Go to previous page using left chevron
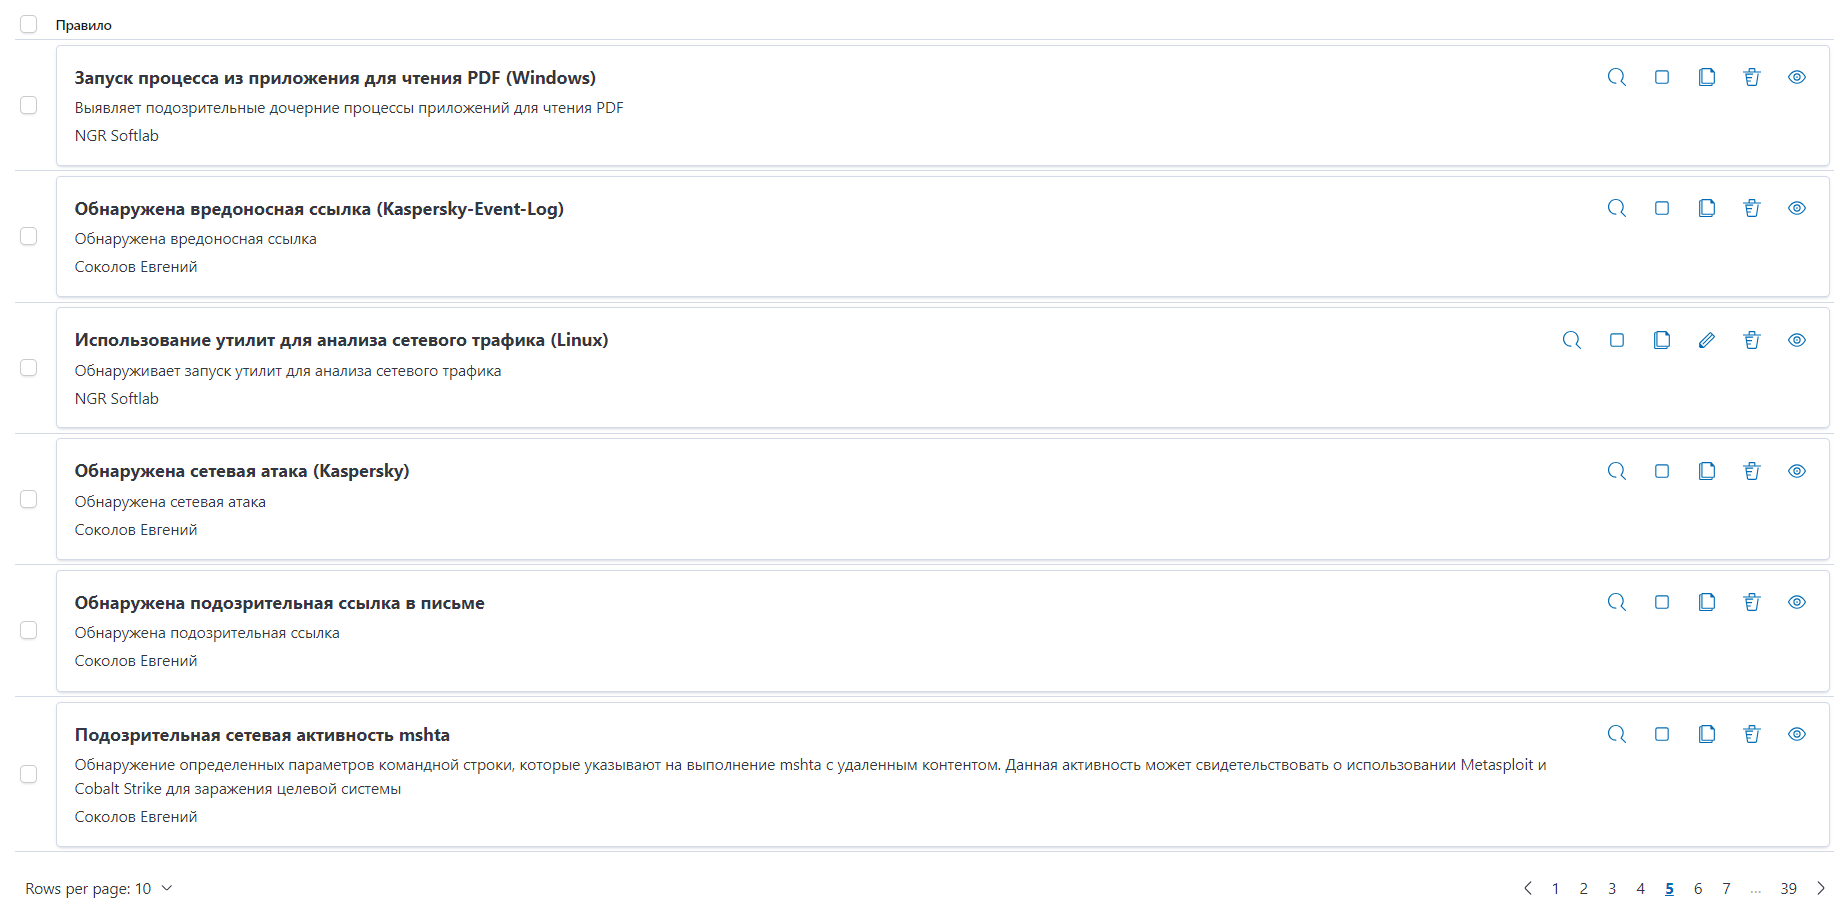The image size is (1845, 919). (x=1528, y=888)
